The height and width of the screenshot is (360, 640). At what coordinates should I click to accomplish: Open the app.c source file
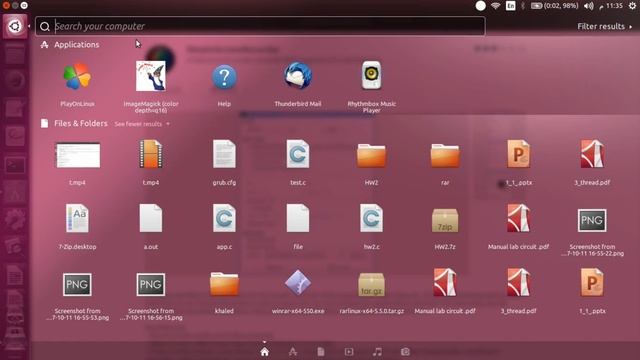coord(224,218)
